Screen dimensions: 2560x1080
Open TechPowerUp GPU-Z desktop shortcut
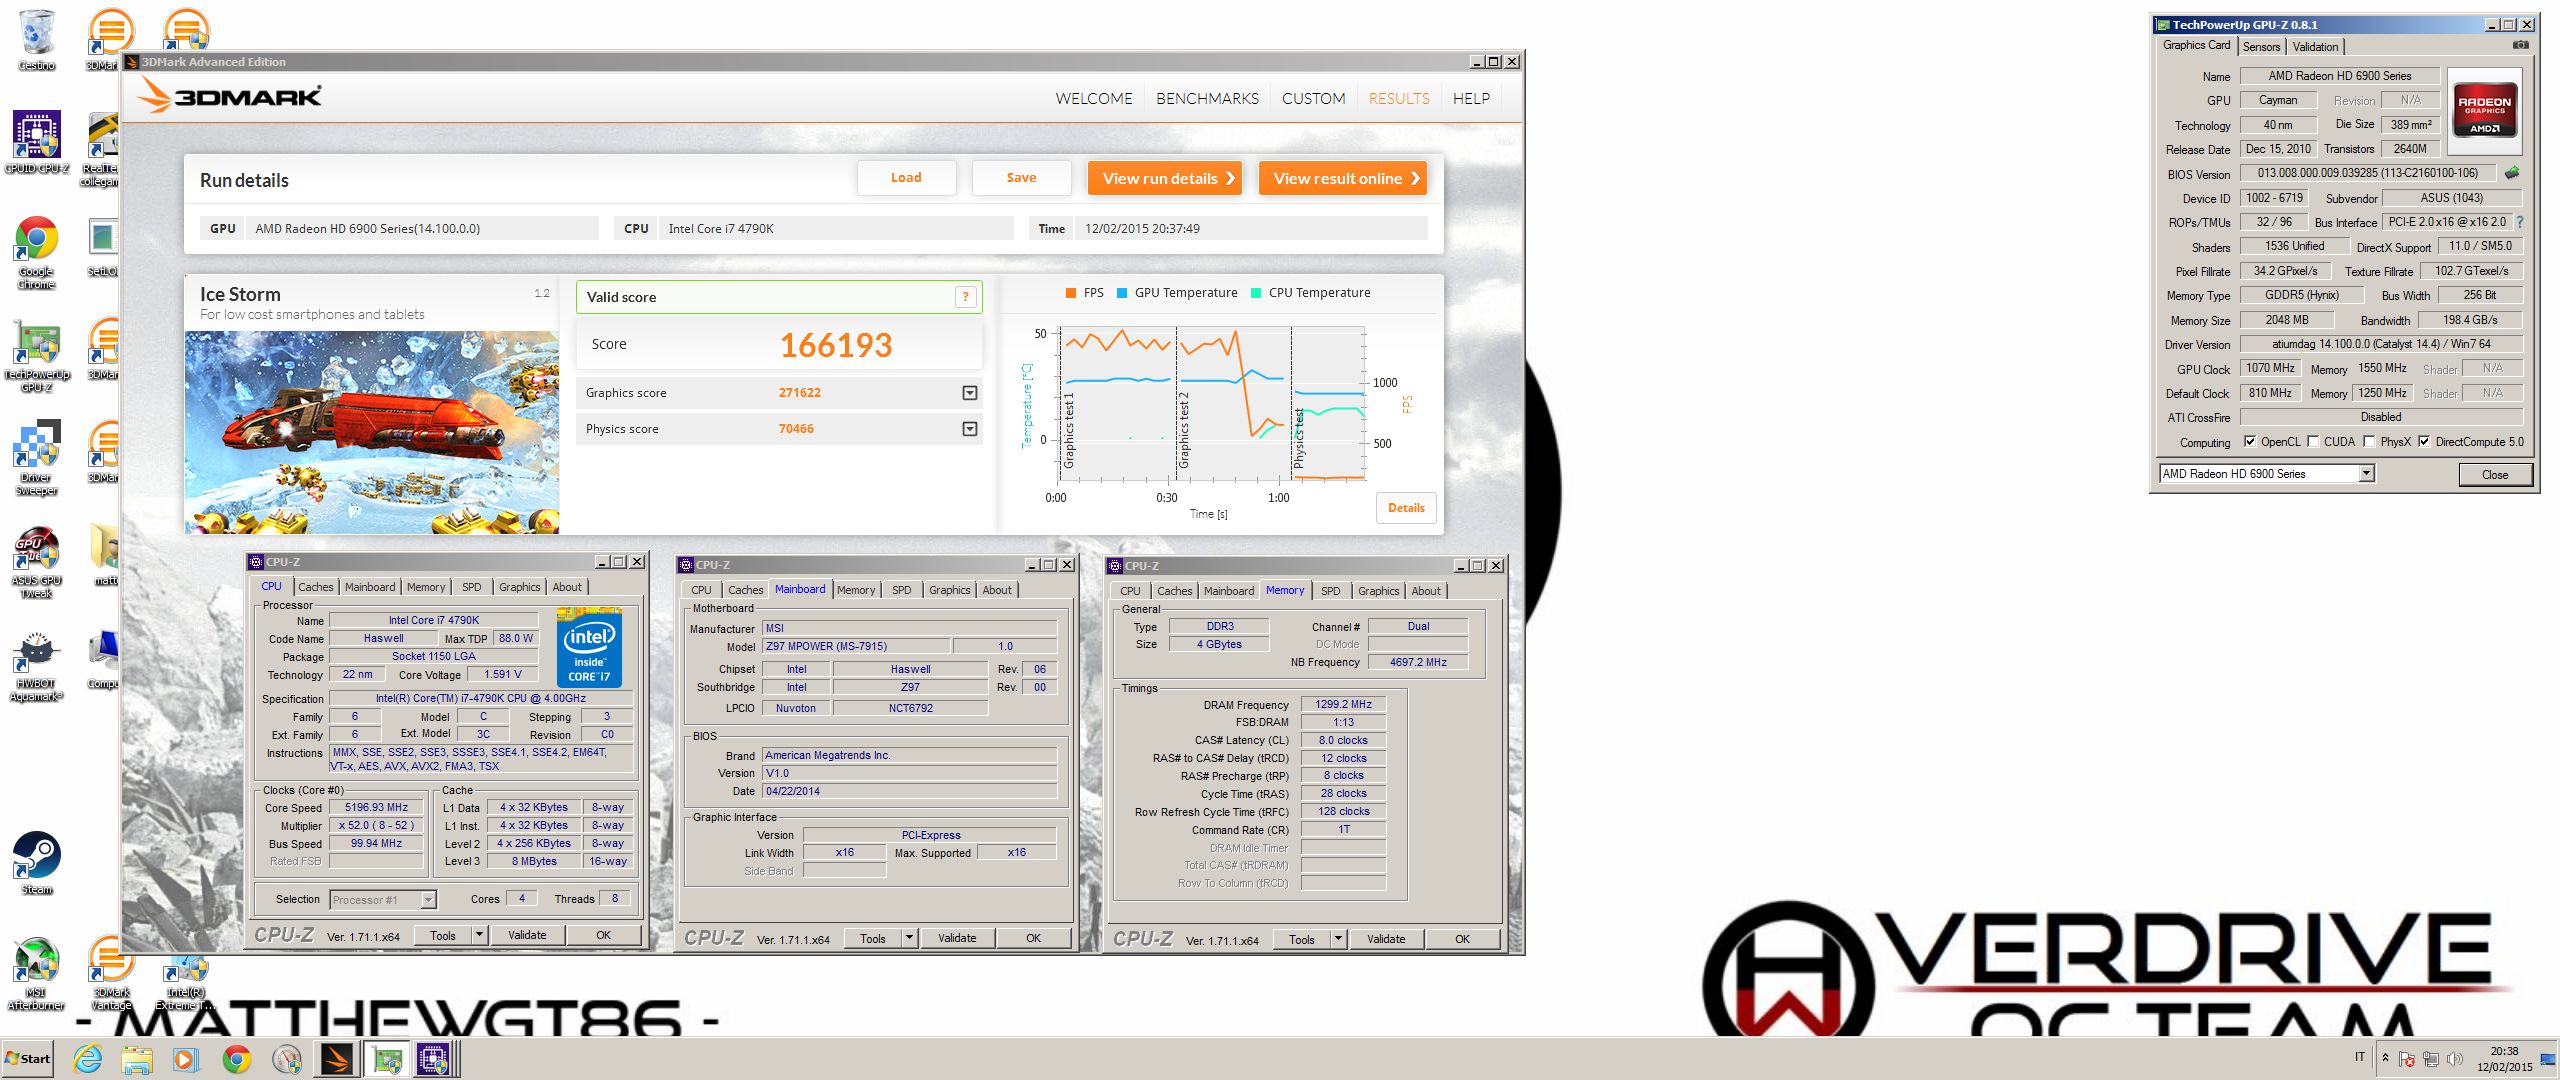coord(36,357)
